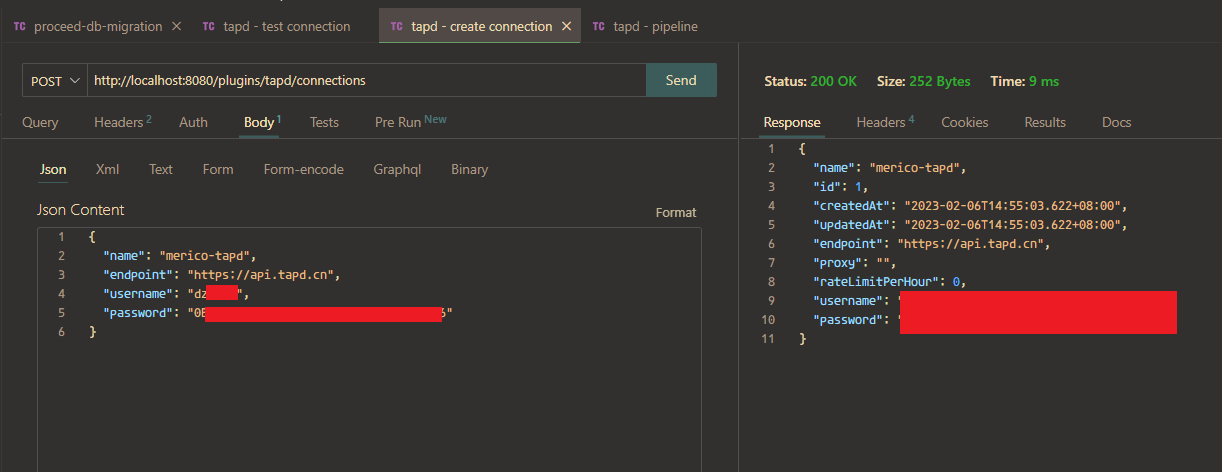
Task: Select the Form body type
Action: click(218, 169)
